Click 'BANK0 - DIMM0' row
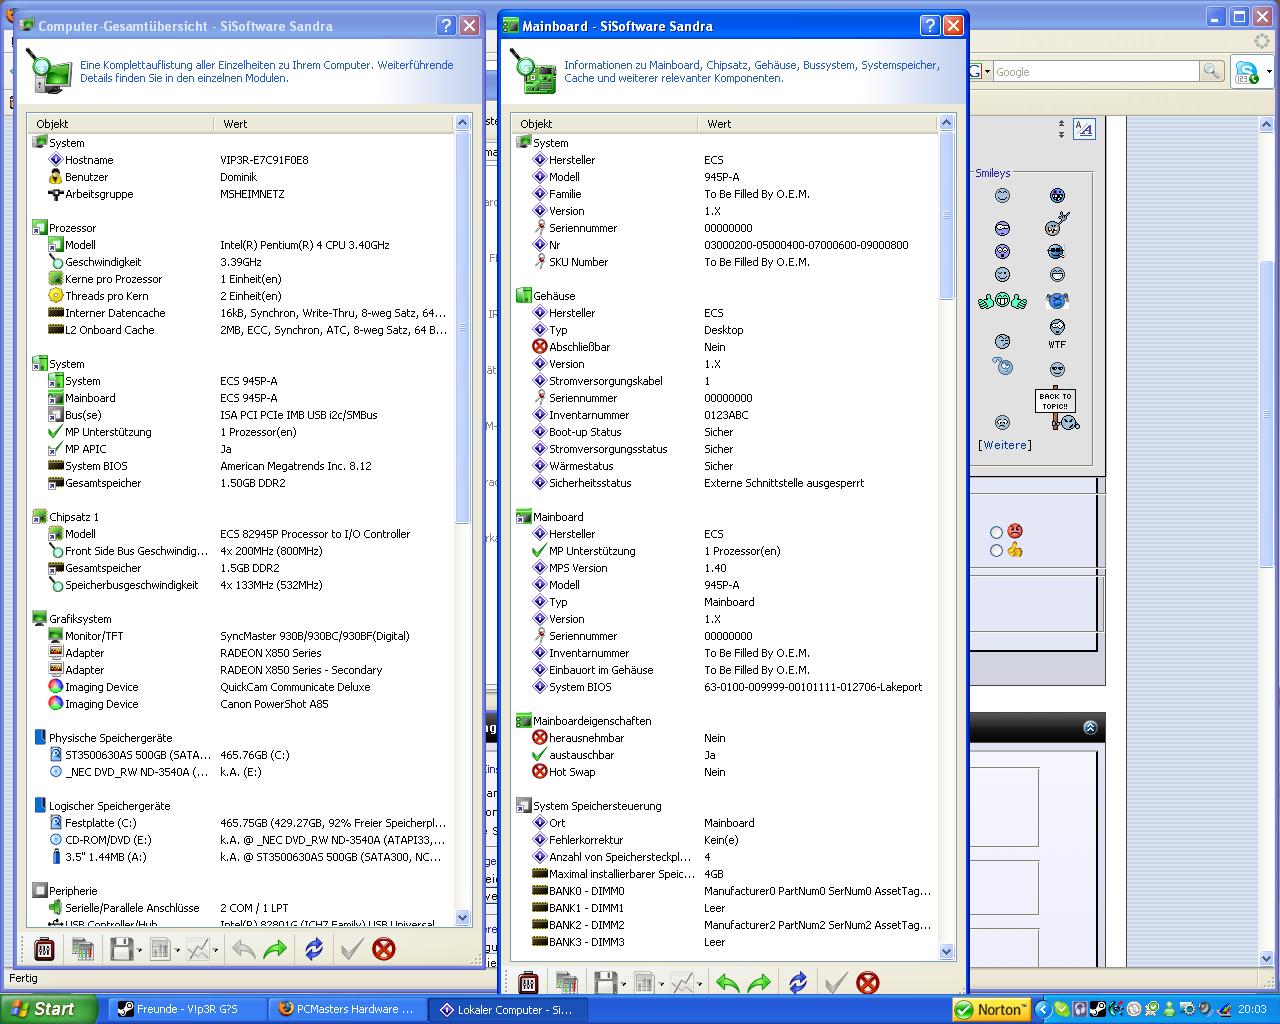Viewport: 1280px width, 1024px height. pos(725,891)
